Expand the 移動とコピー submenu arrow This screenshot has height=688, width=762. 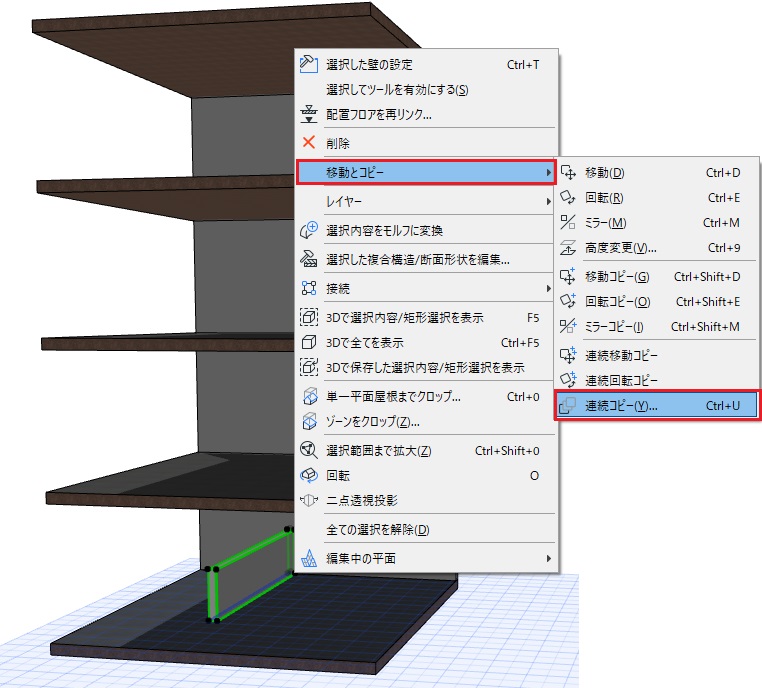click(x=548, y=172)
